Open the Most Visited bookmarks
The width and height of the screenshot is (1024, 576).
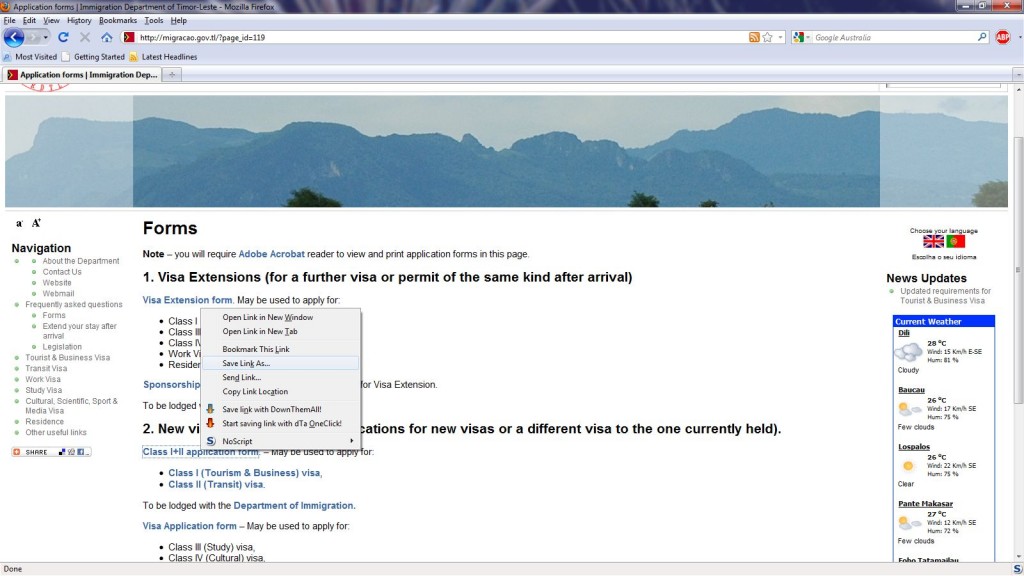[x=30, y=57]
